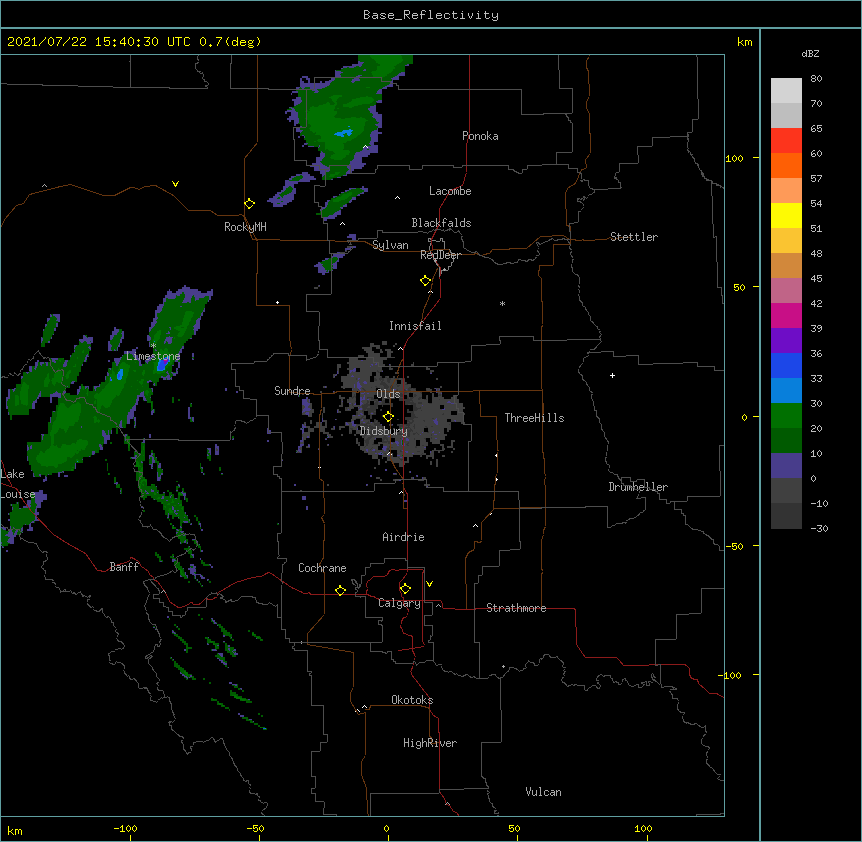Select the Calgary label
Image resolution: width=862 pixels, height=842 pixels.
pyautogui.click(x=399, y=603)
